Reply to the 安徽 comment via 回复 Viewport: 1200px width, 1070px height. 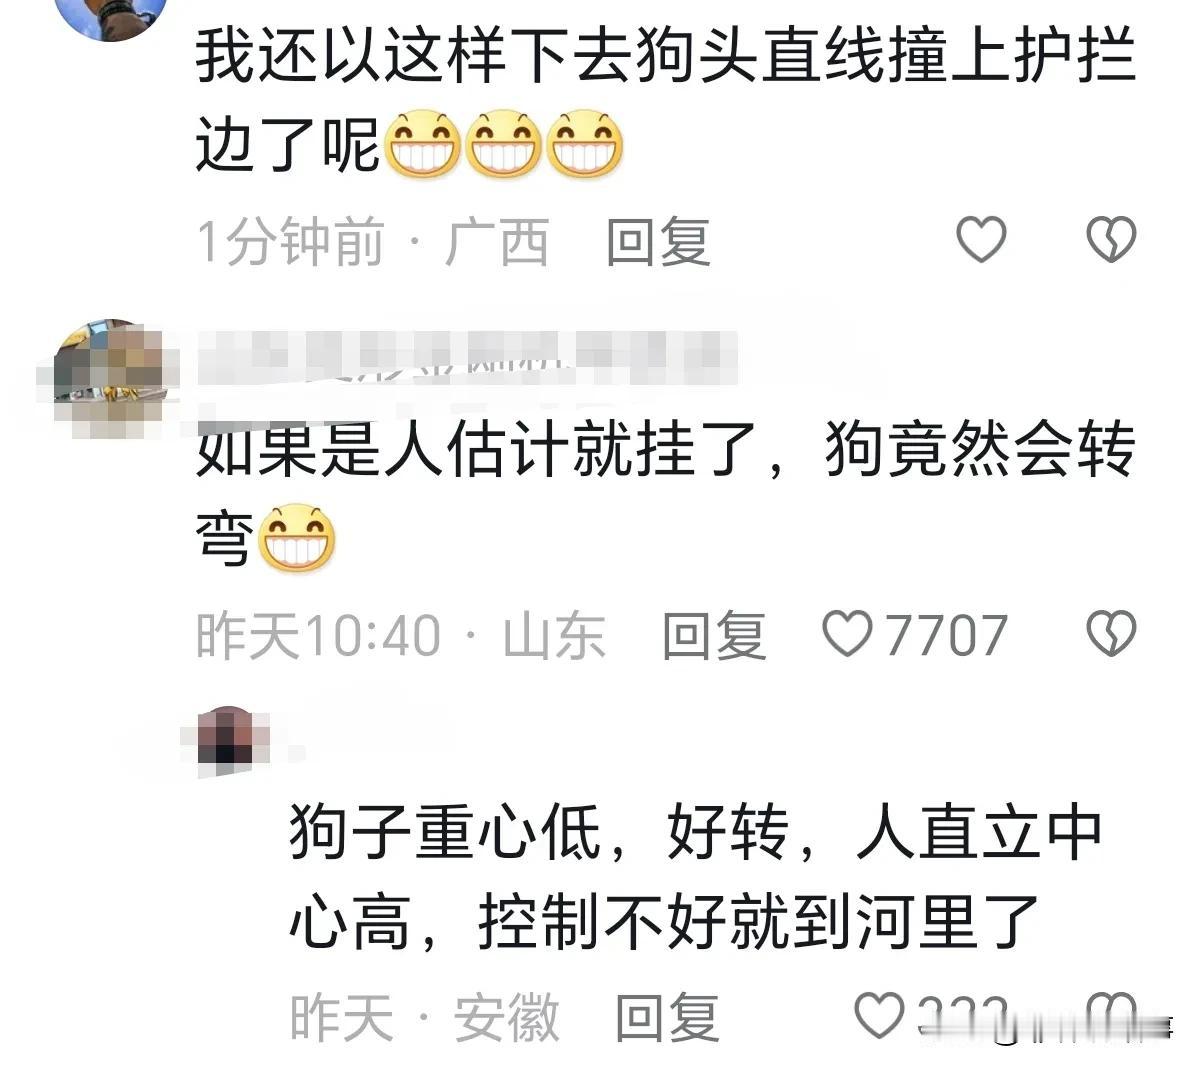click(x=667, y=1017)
